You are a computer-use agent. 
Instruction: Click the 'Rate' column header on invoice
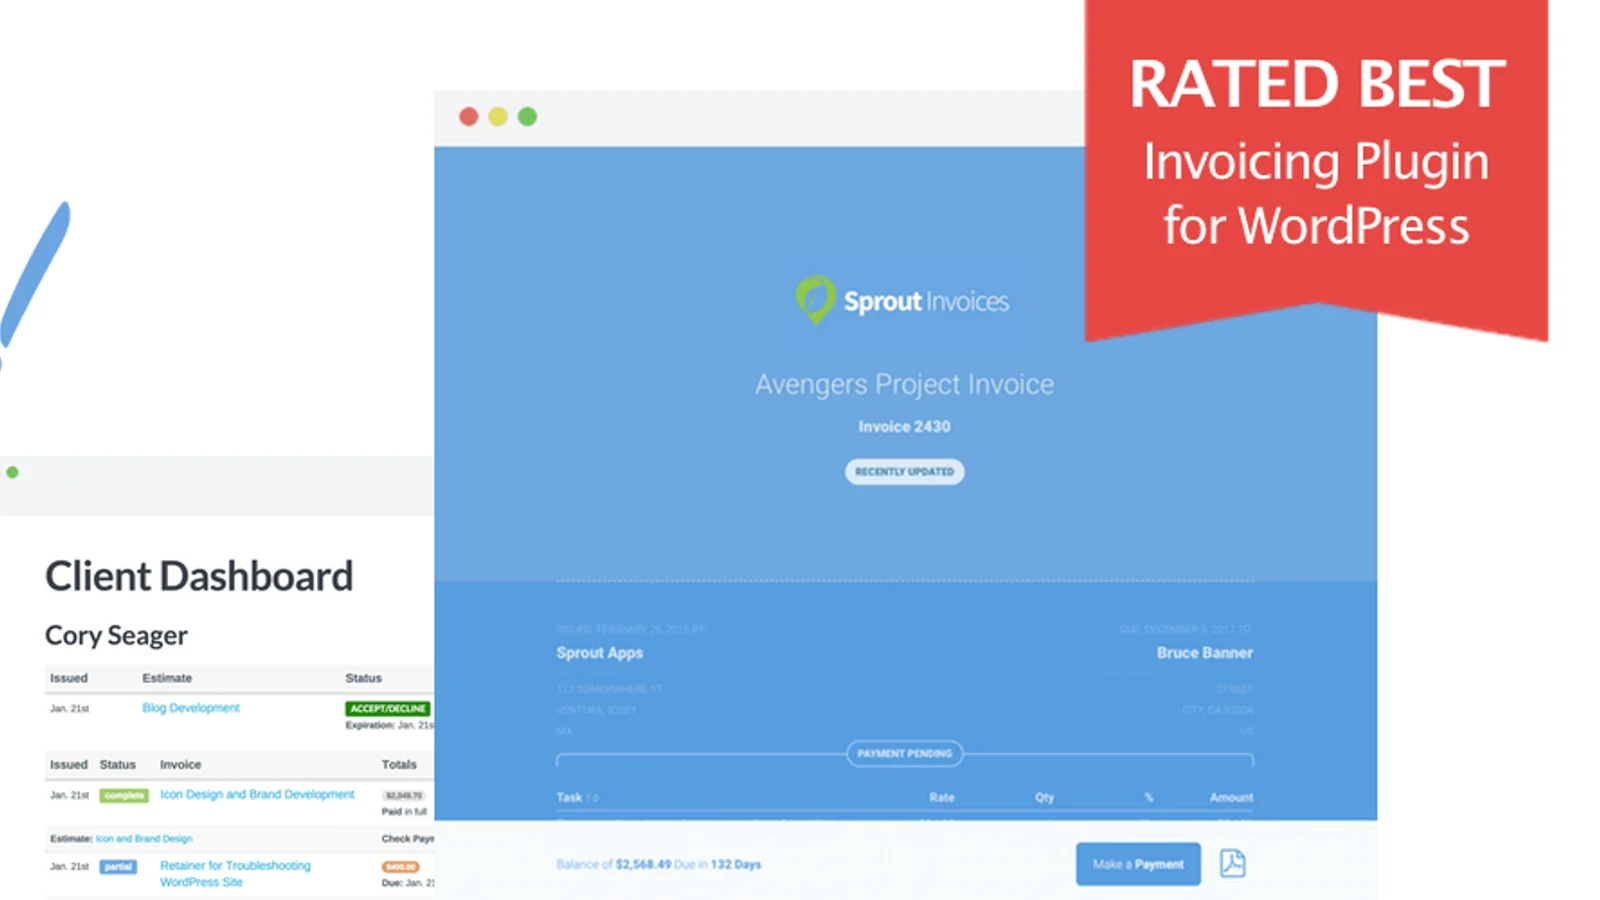(941, 797)
